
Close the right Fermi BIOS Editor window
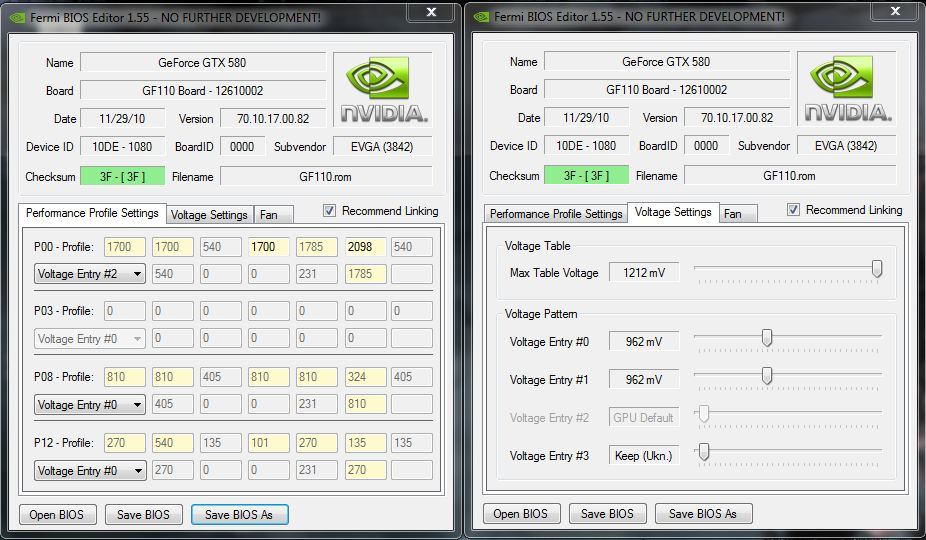click(895, 11)
